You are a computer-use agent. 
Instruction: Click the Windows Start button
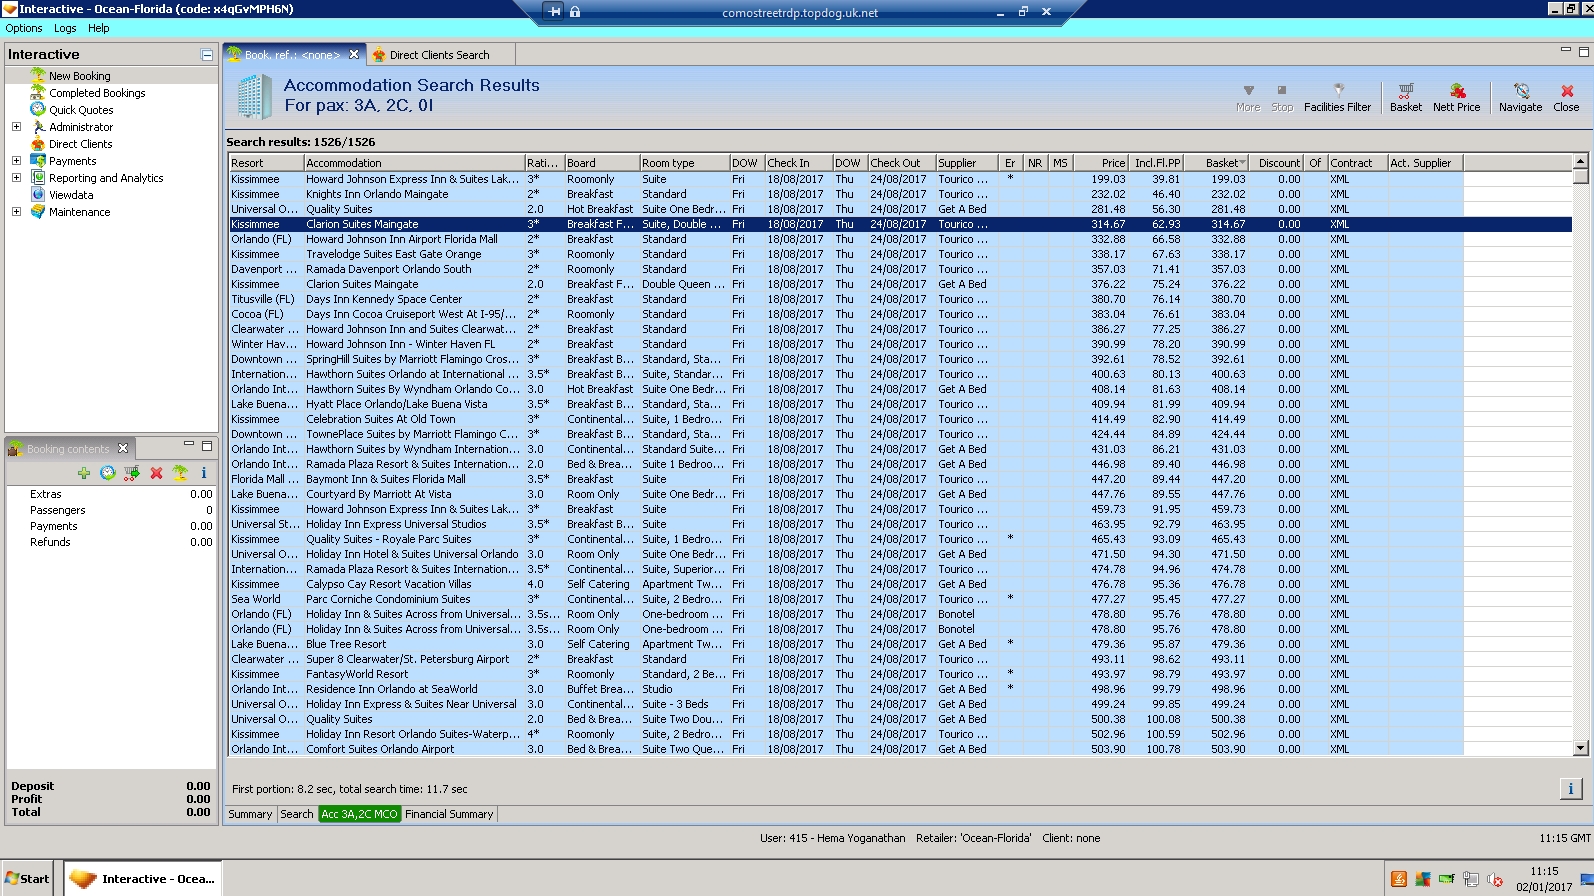(28, 879)
